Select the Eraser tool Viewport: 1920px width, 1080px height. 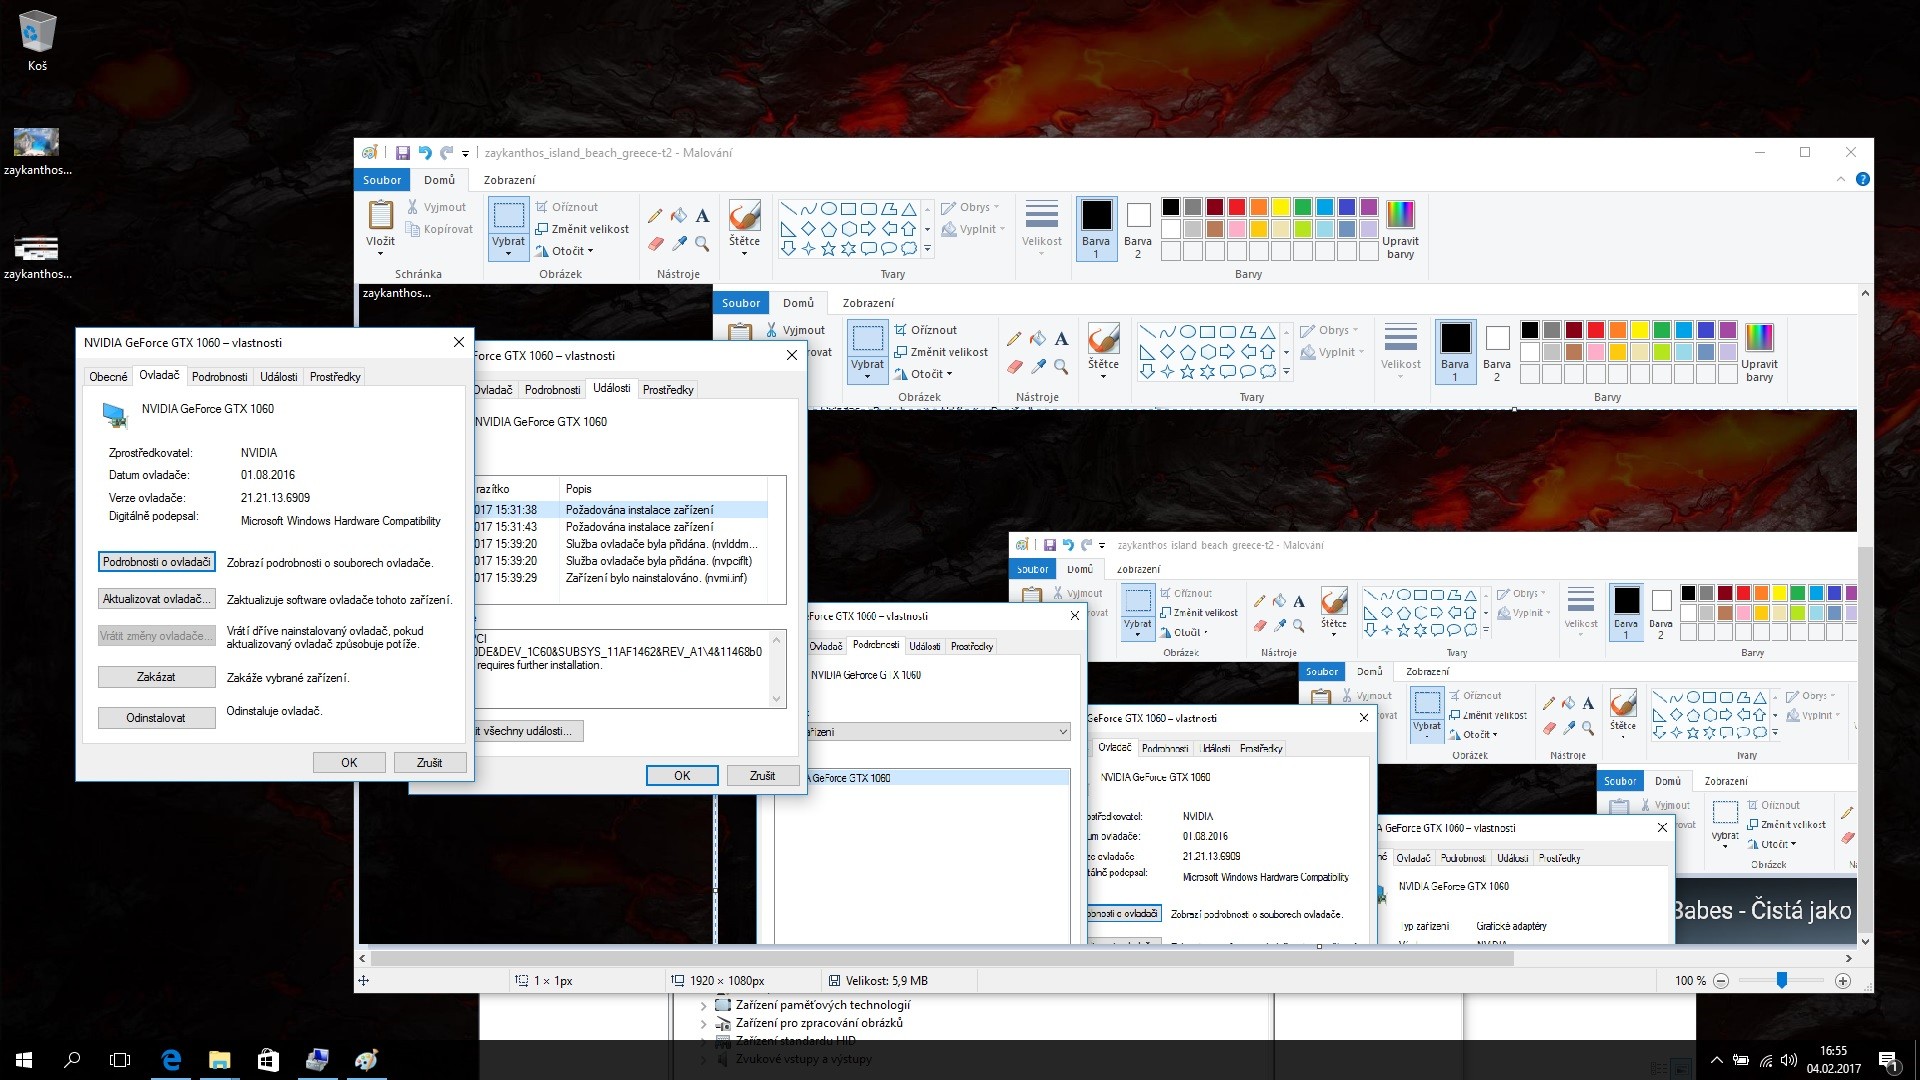pyautogui.click(x=655, y=243)
